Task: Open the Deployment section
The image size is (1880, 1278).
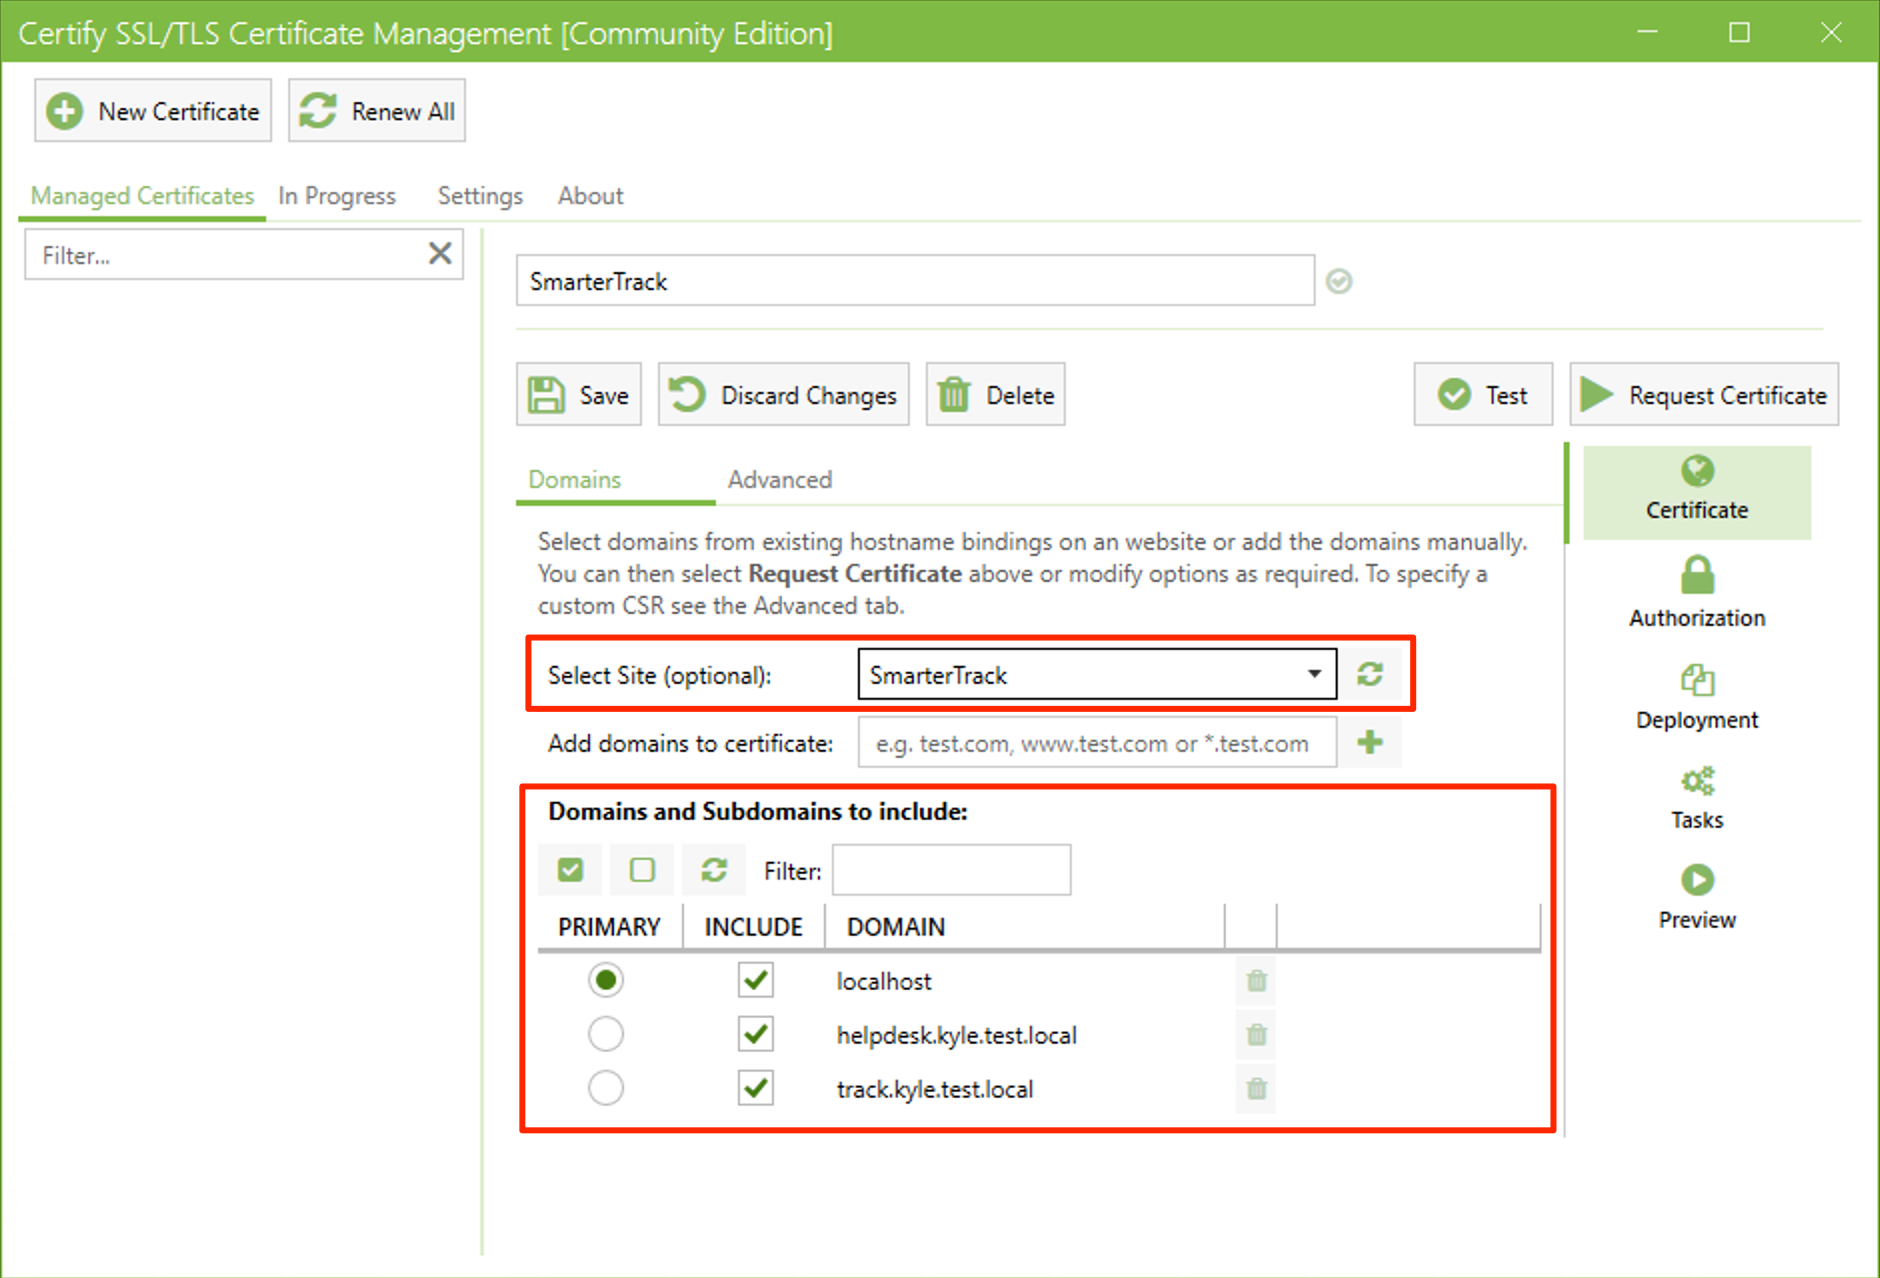Action: tap(1697, 698)
